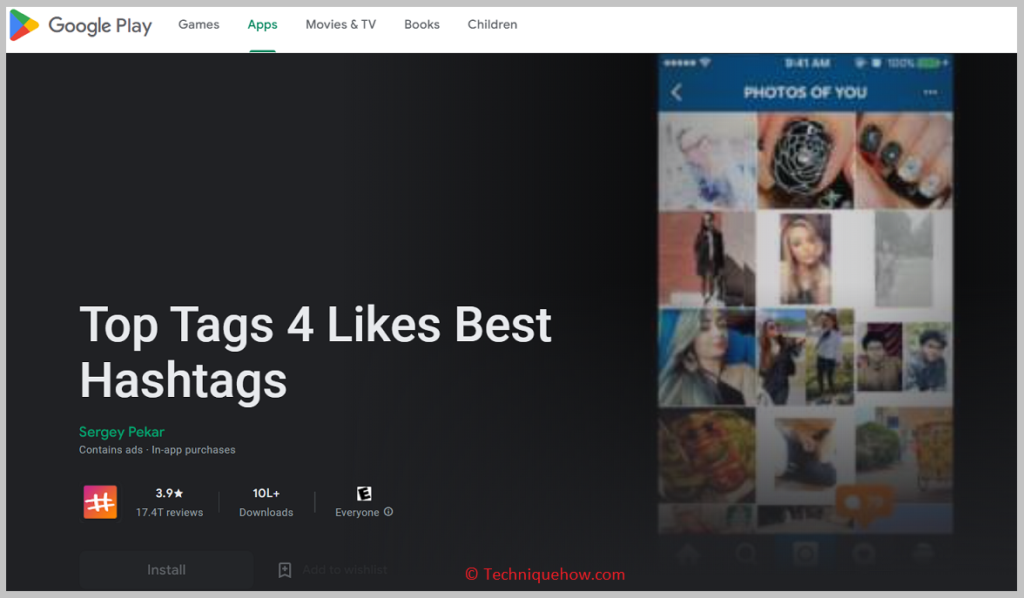The width and height of the screenshot is (1024, 598).
Task: Click the back arrow in the app preview
Action: point(677,93)
